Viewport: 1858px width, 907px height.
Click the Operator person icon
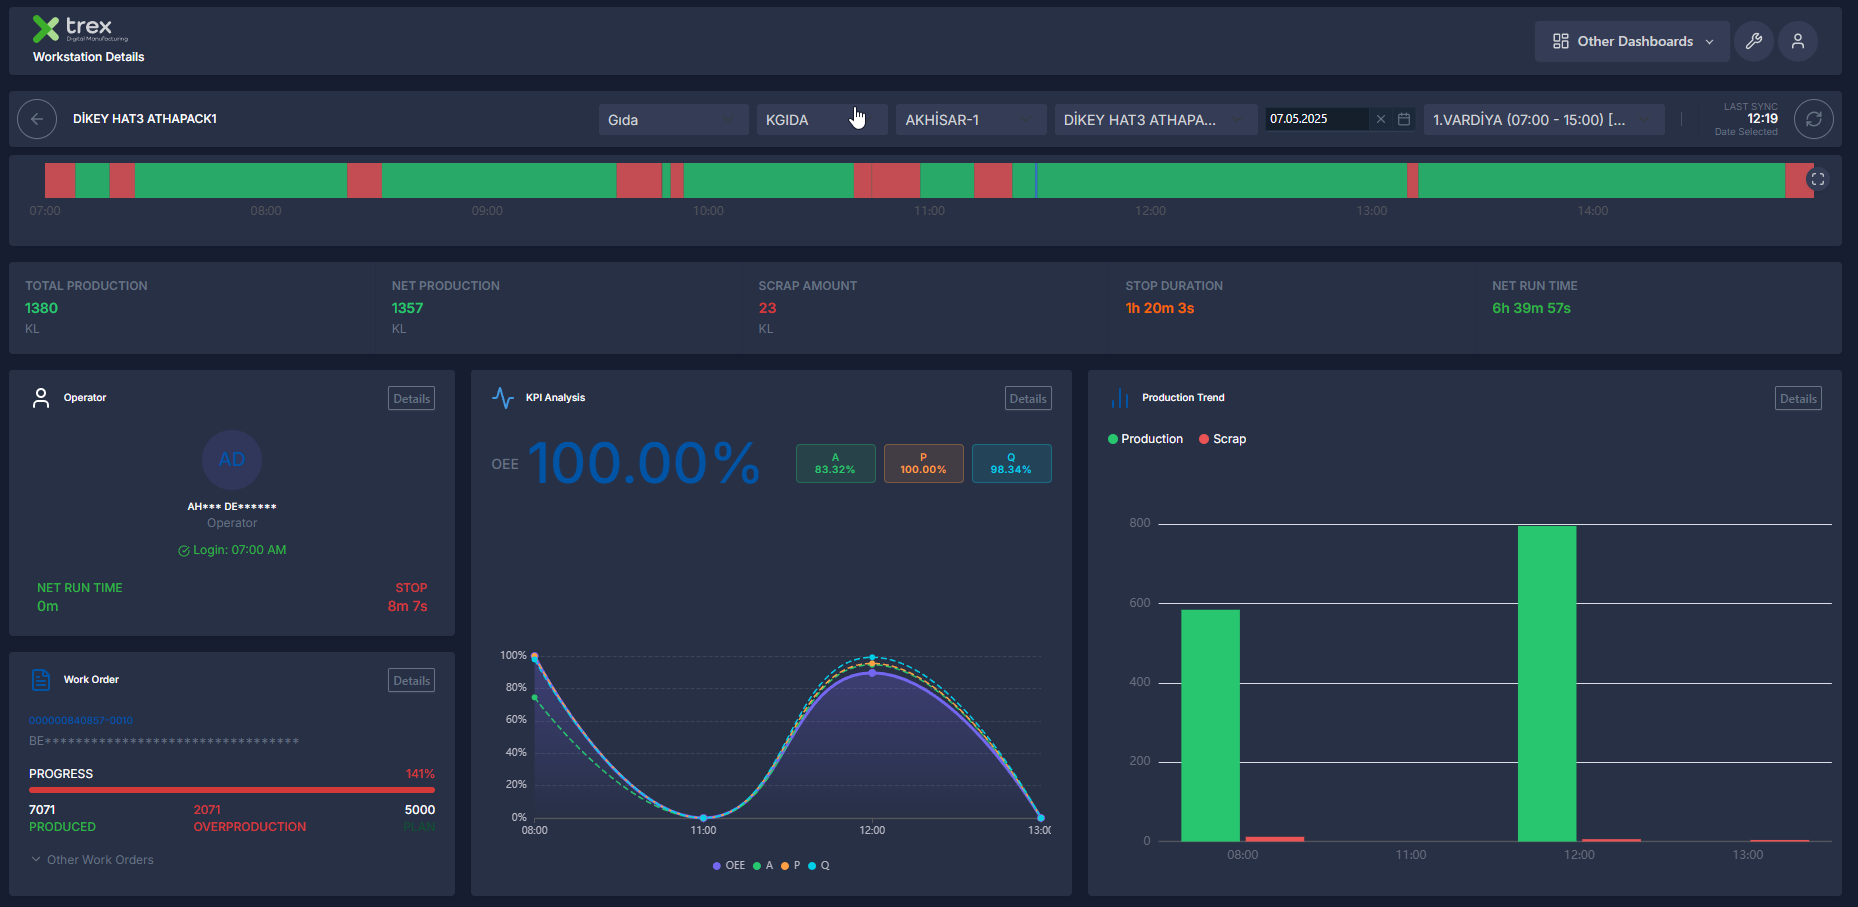[41, 398]
